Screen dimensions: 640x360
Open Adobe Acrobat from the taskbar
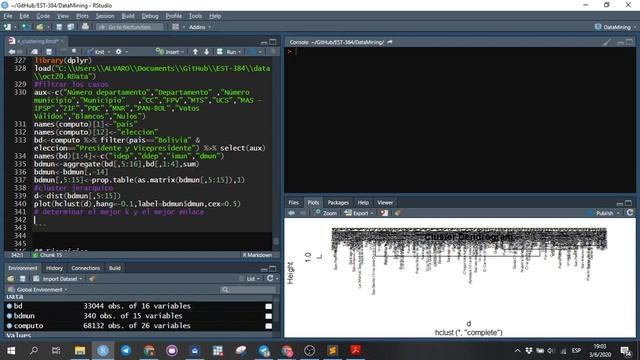(x=356, y=350)
